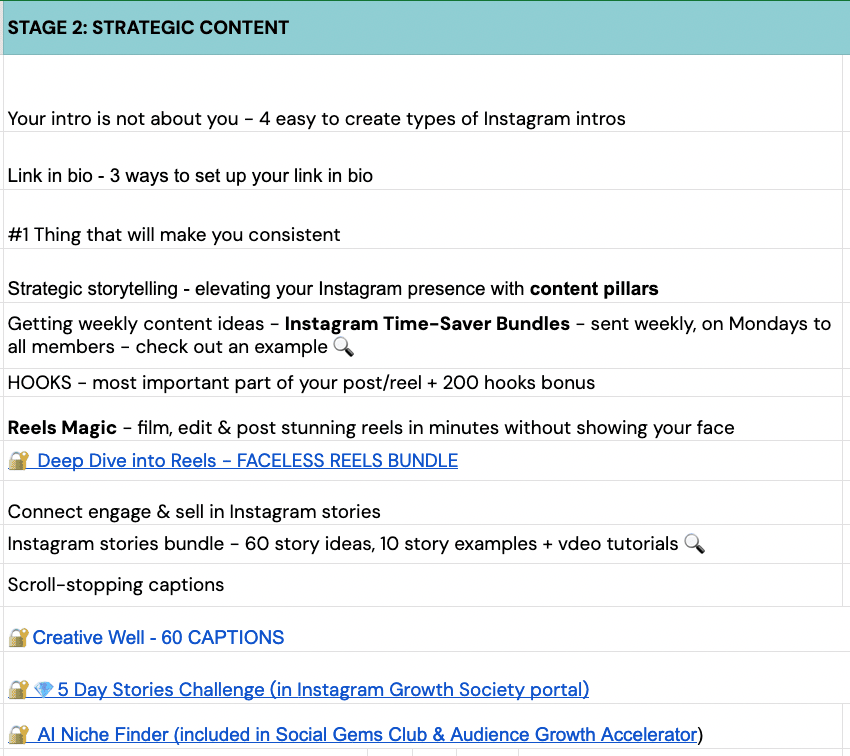This screenshot has width=850, height=756.
Task: Click the Strategic storytelling content pillars row
Action: tap(333, 289)
